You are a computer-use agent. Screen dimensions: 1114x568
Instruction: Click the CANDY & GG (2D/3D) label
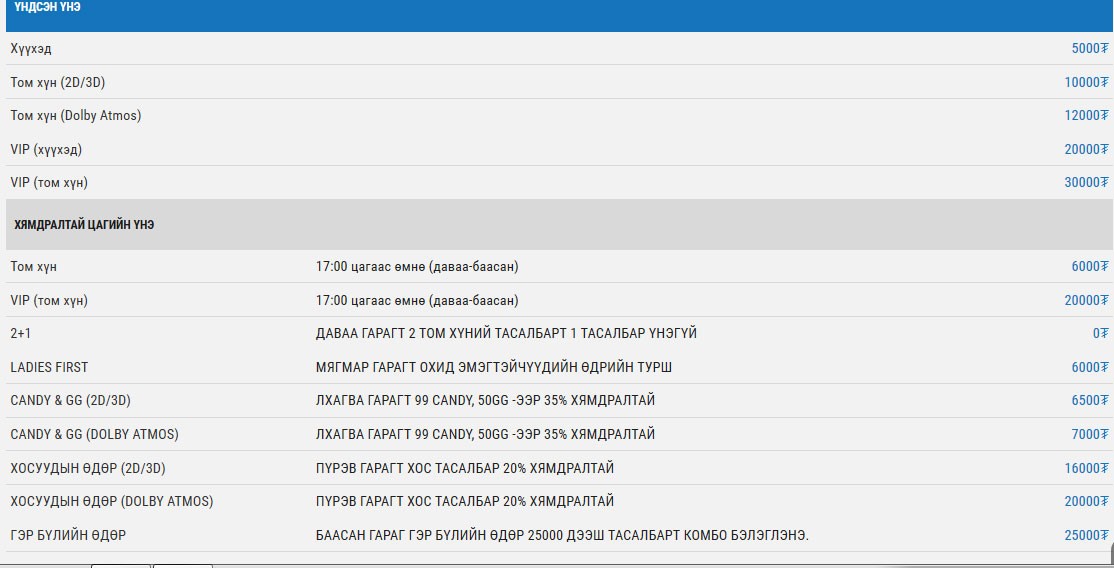click(x=70, y=401)
